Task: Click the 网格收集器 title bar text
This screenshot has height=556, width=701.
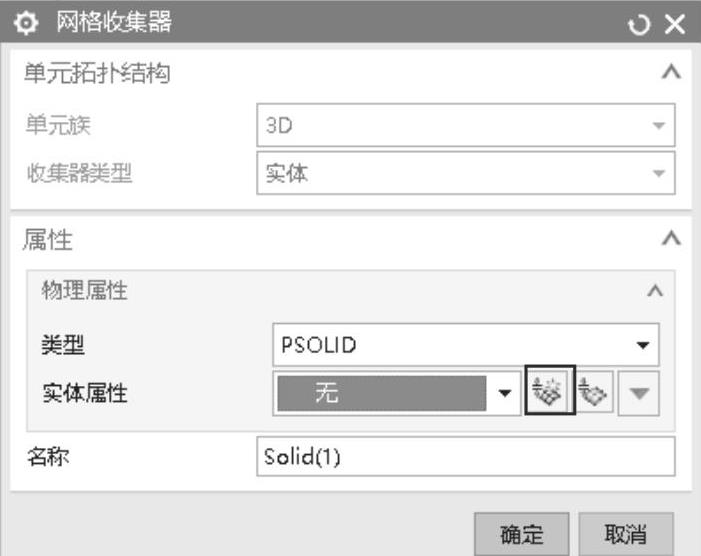Action: [107, 23]
